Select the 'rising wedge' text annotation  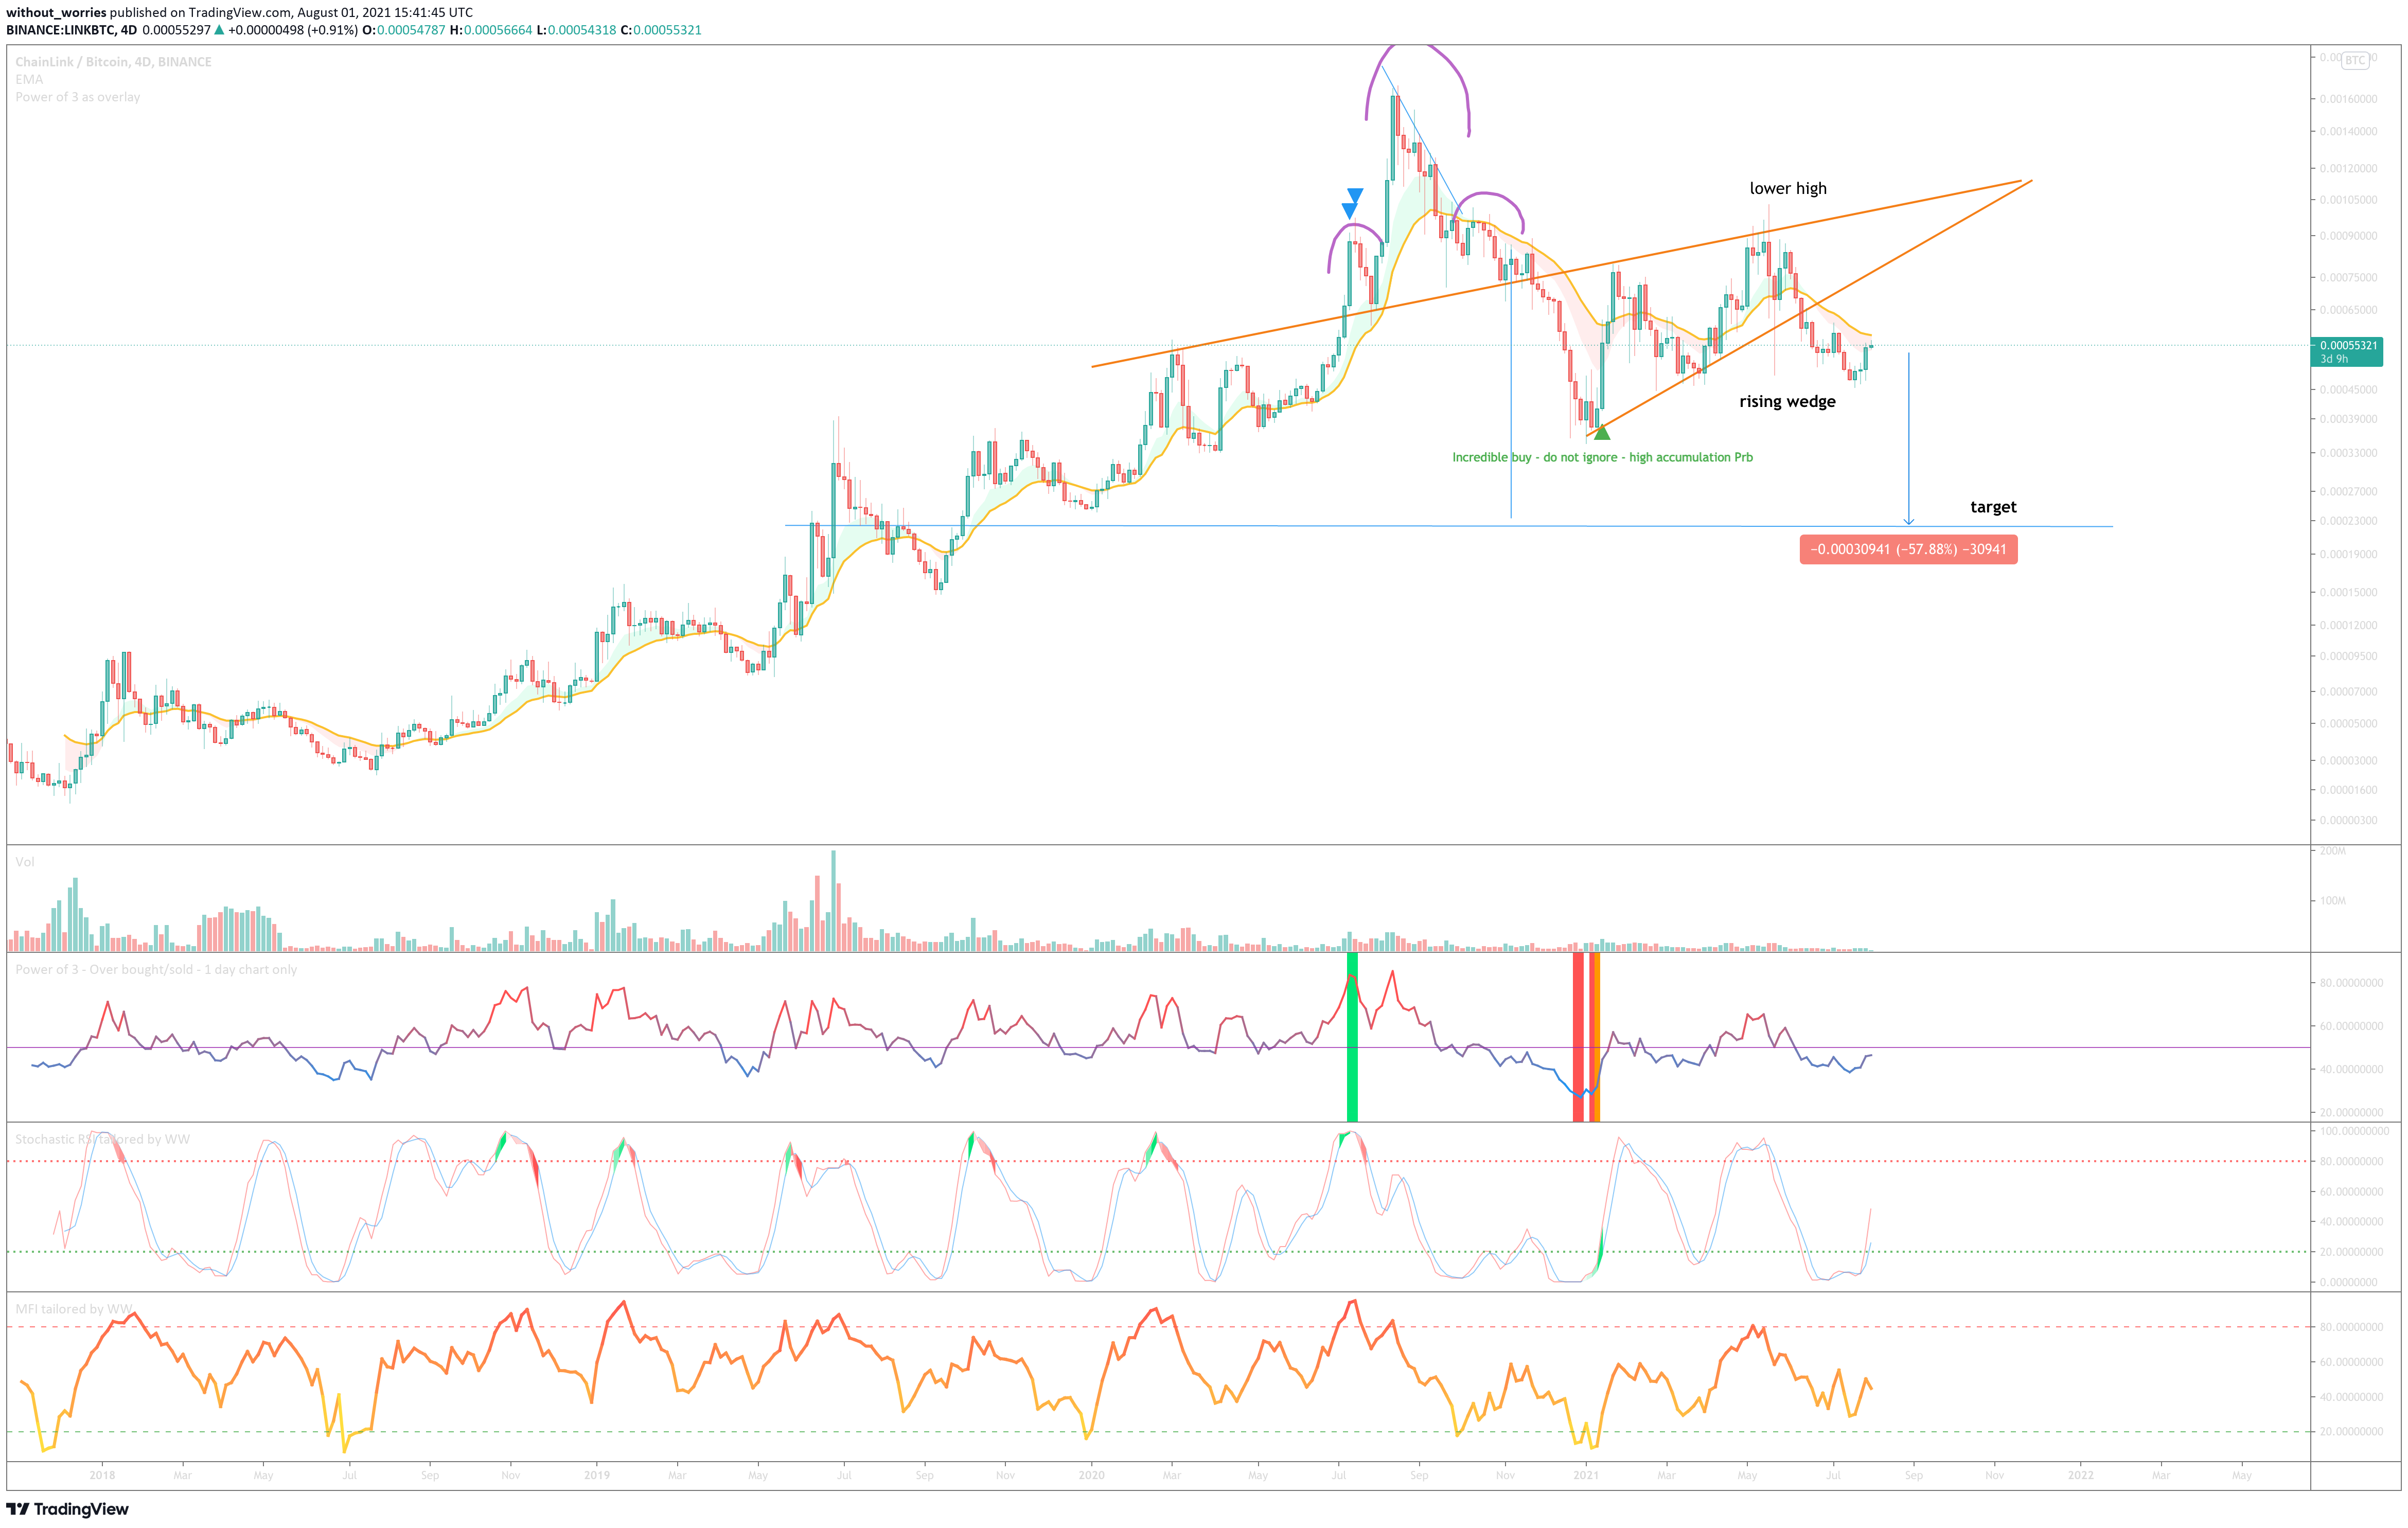[1787, 401]
